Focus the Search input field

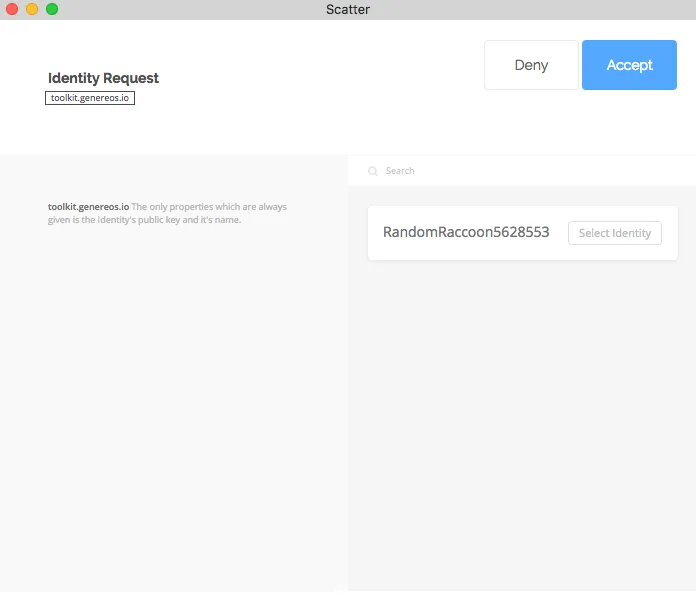pyautogui.click(x=522, y=171)
